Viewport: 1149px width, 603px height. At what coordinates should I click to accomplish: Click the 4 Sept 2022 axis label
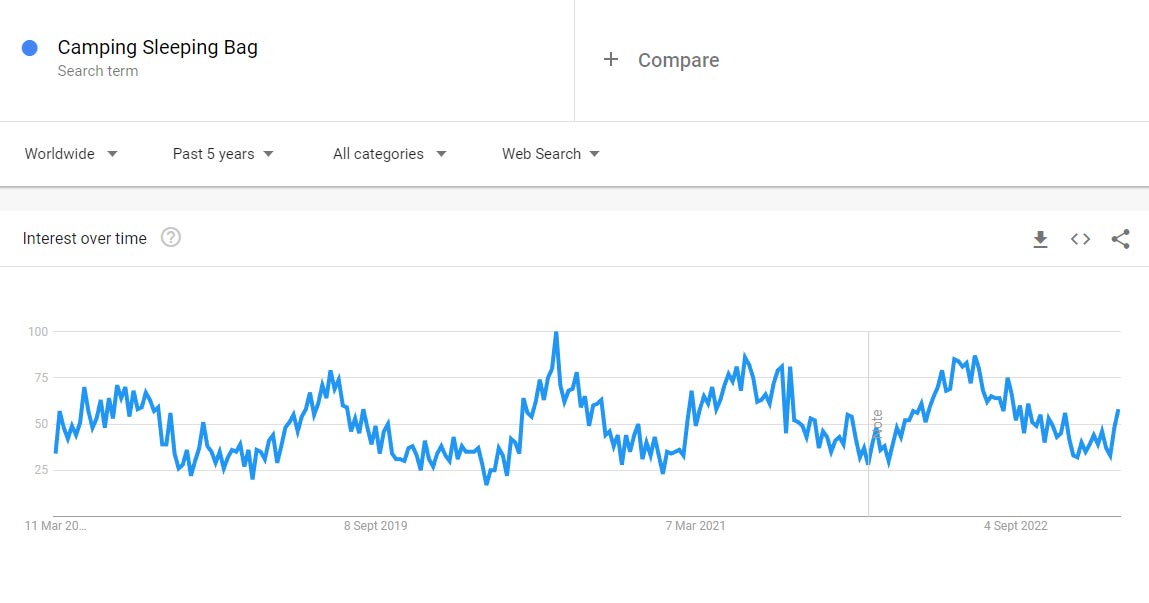(x=1015, y=526)
